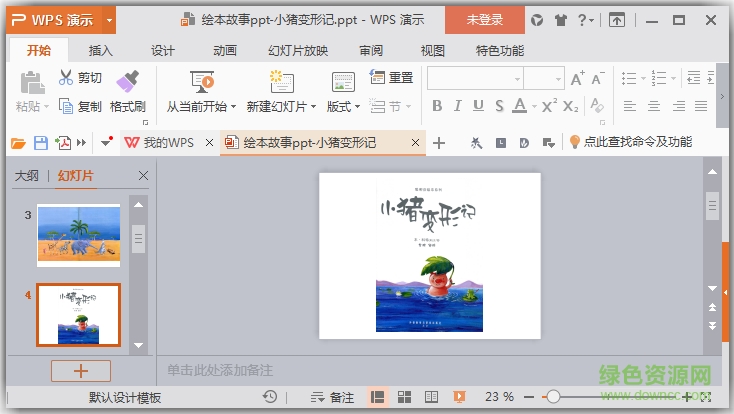Open font color dropdown arrow
Viewport: 734px width, 414px height.
(x=534, y=107)
